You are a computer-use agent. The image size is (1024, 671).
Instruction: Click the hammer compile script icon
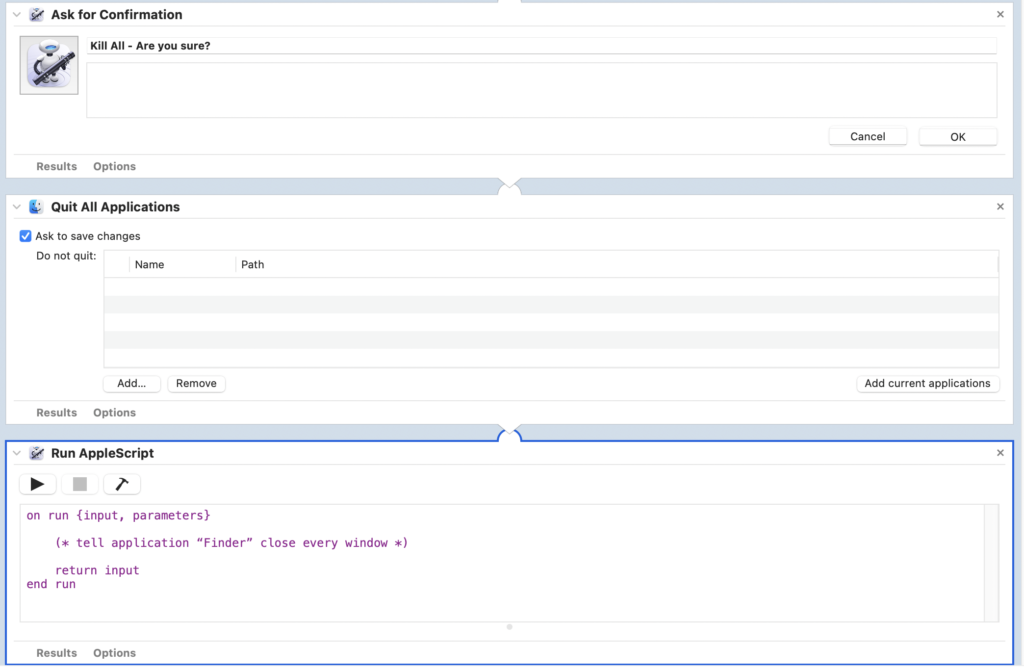pyautogui.click(x=122, y=484)
